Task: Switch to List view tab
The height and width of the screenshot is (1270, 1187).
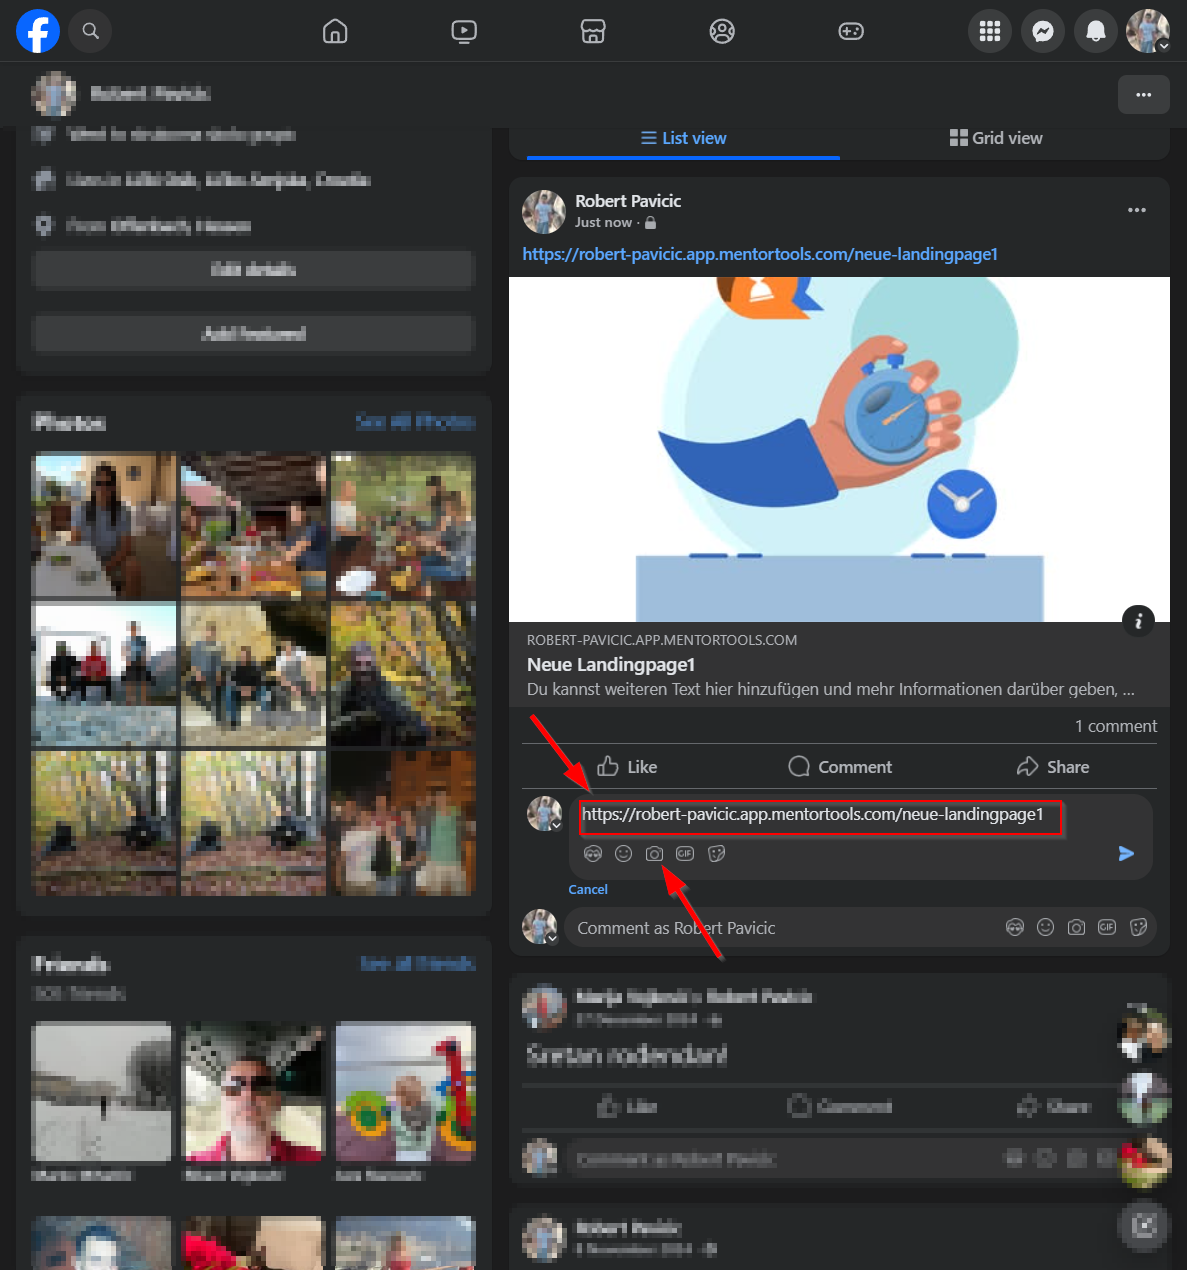Action: click(x=684, y=138)
